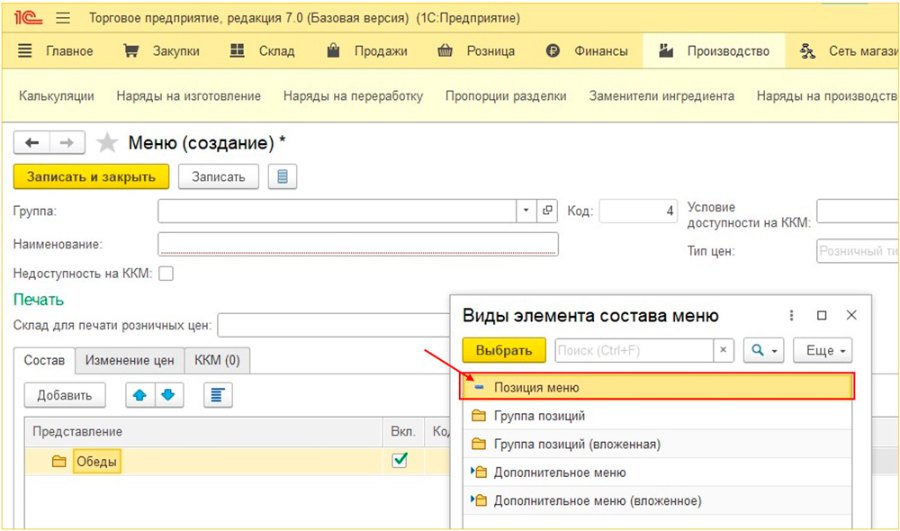
Task: Open the Закупки section
Action: pyautogui.click(x=161, y=51)
